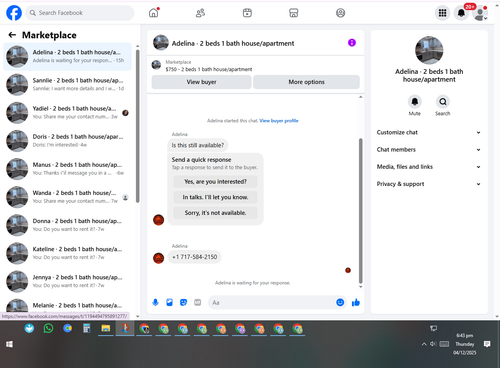The image size is (500, 368).
Task: Click the Facebook logo
Action: click(x=14, y=13)
